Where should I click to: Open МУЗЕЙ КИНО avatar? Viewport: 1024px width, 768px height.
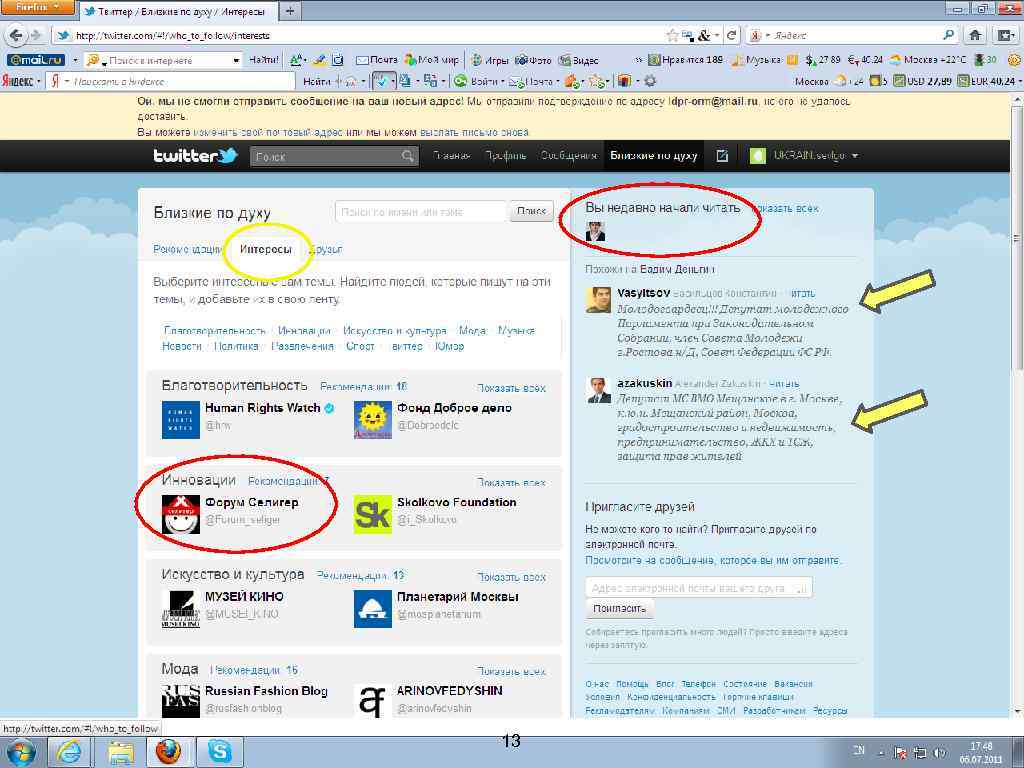pos(180,609)
